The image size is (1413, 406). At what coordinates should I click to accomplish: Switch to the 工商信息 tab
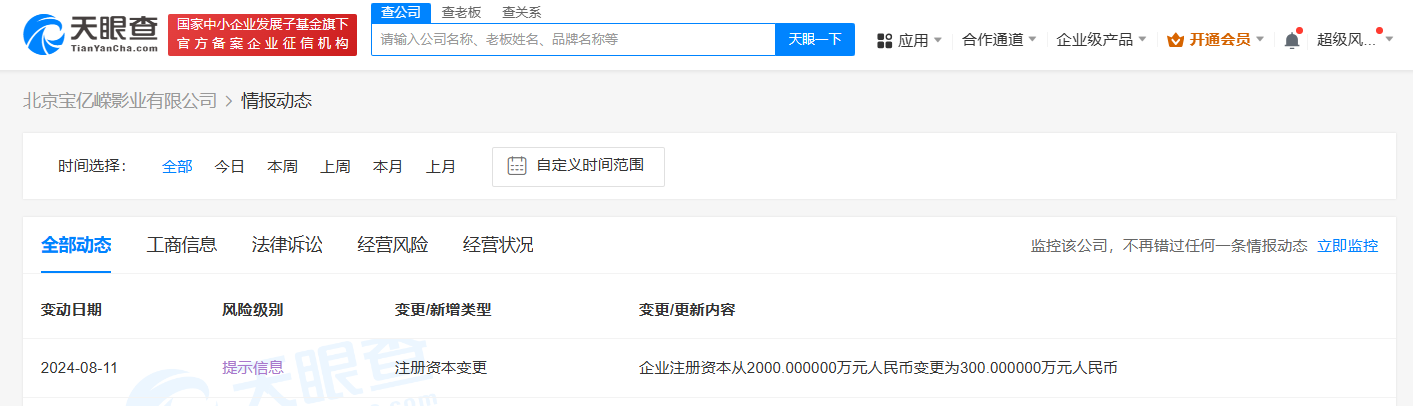coord(182,245)
